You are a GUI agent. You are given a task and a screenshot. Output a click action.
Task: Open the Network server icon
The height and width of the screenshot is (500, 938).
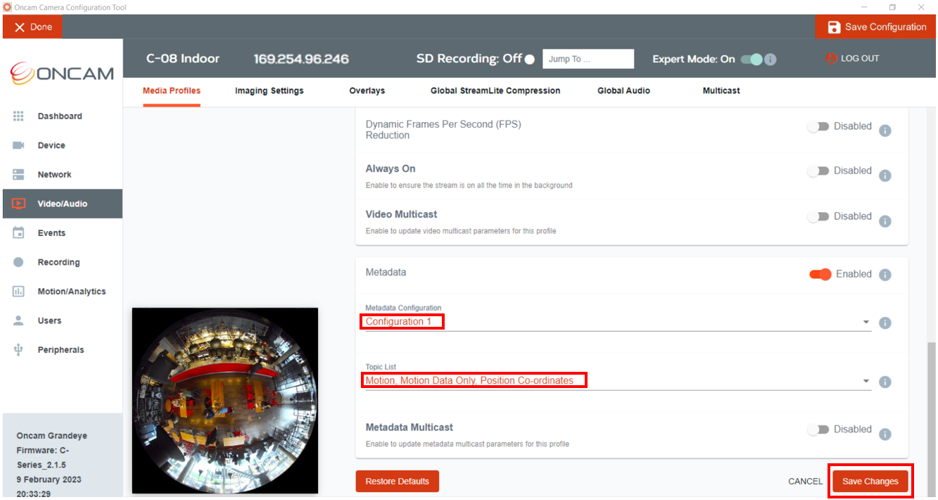point(19,175)
